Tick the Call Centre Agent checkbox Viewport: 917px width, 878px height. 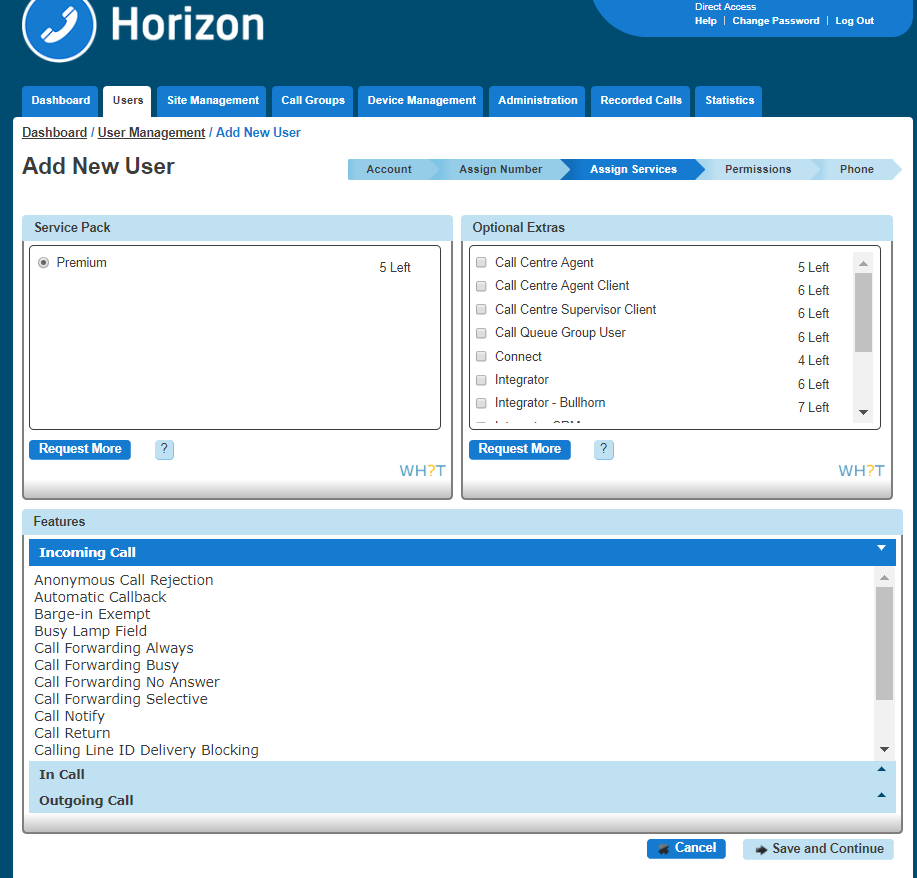(x=481, y=262)
